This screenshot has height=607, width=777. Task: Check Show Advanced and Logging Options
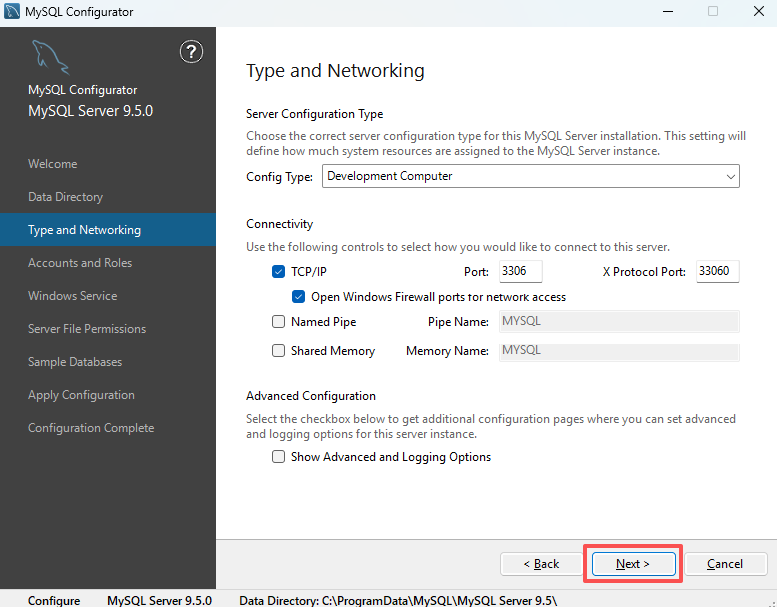(x=278, y=456)
